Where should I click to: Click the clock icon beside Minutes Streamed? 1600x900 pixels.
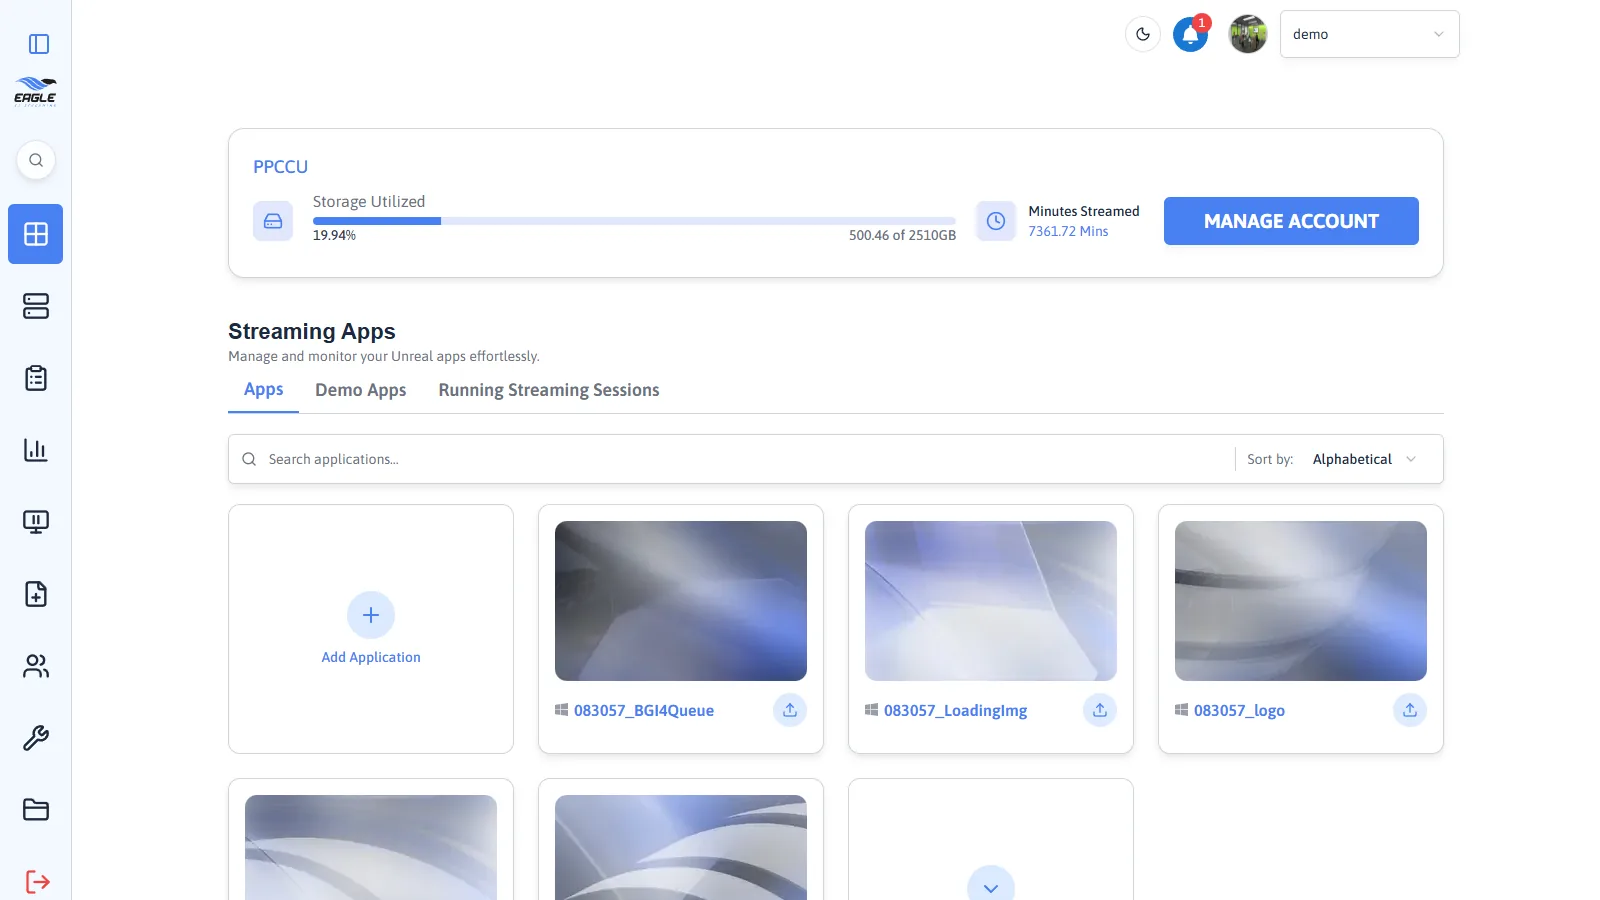coord(996,221)
